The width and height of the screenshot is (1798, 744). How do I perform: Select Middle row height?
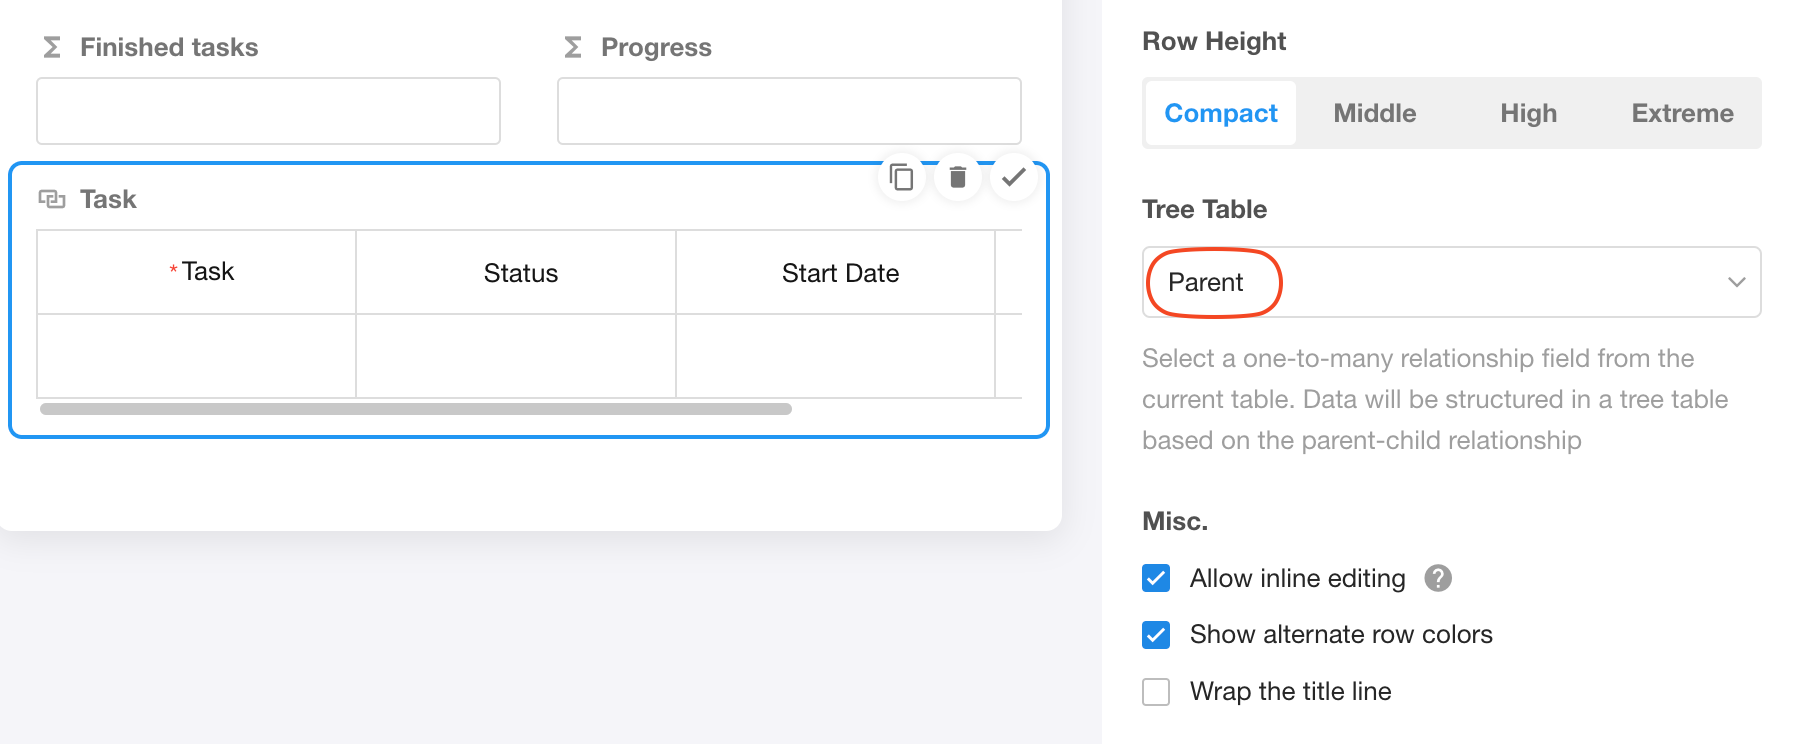pos(1374,113)
